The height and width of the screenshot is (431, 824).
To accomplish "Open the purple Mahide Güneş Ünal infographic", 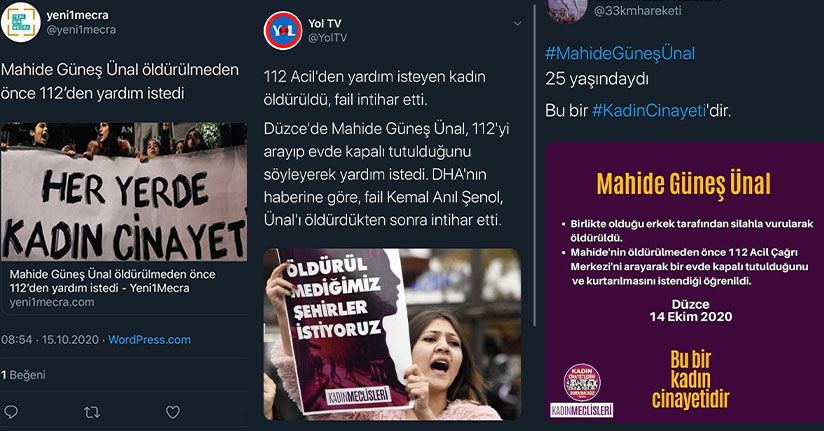I will pyautogui.click(x=684, y=282).
